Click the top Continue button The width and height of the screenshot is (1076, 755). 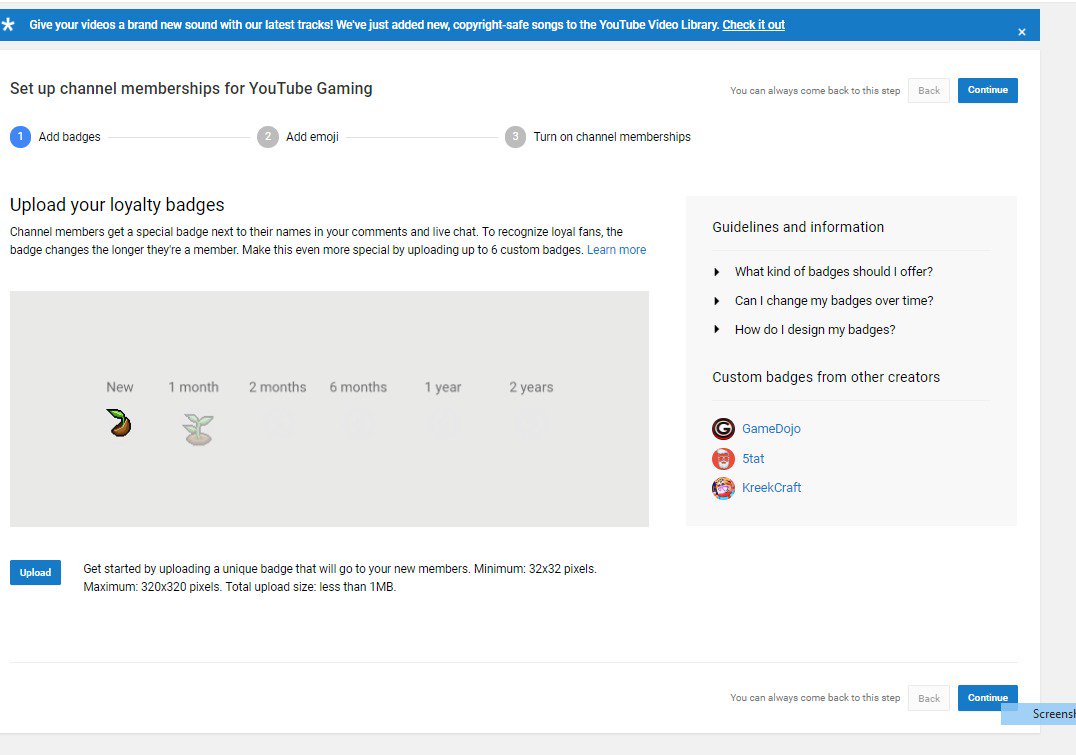(x=987, y=90)
